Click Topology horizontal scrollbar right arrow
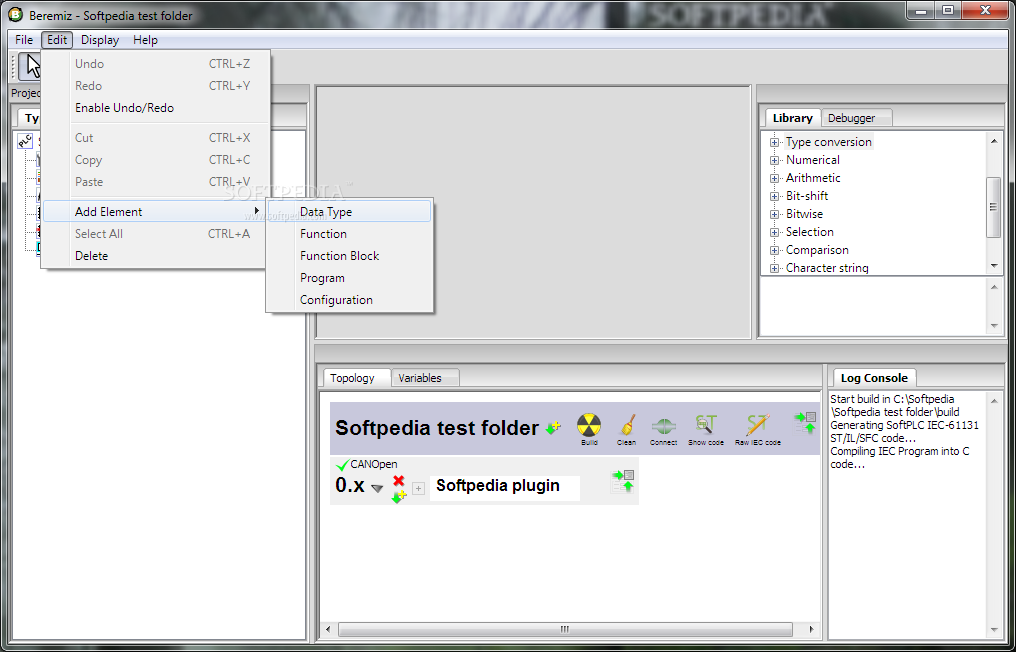 (811, 629)
